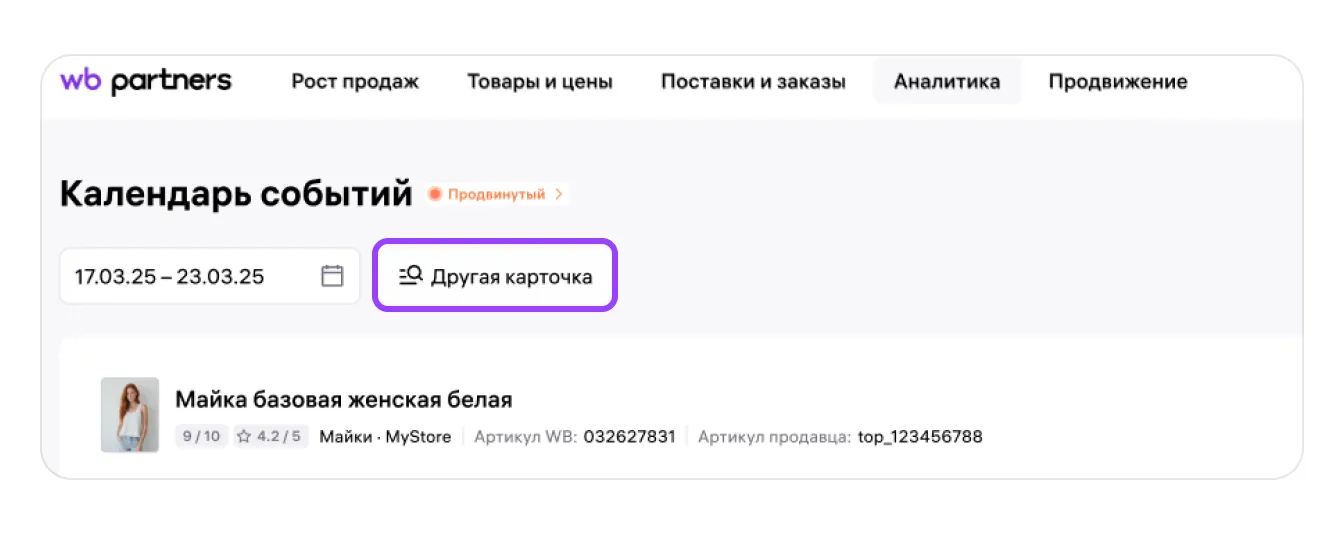The image size is (1344, 534).
Task: Open the calendar date picker icon
Action: (332, 276)
